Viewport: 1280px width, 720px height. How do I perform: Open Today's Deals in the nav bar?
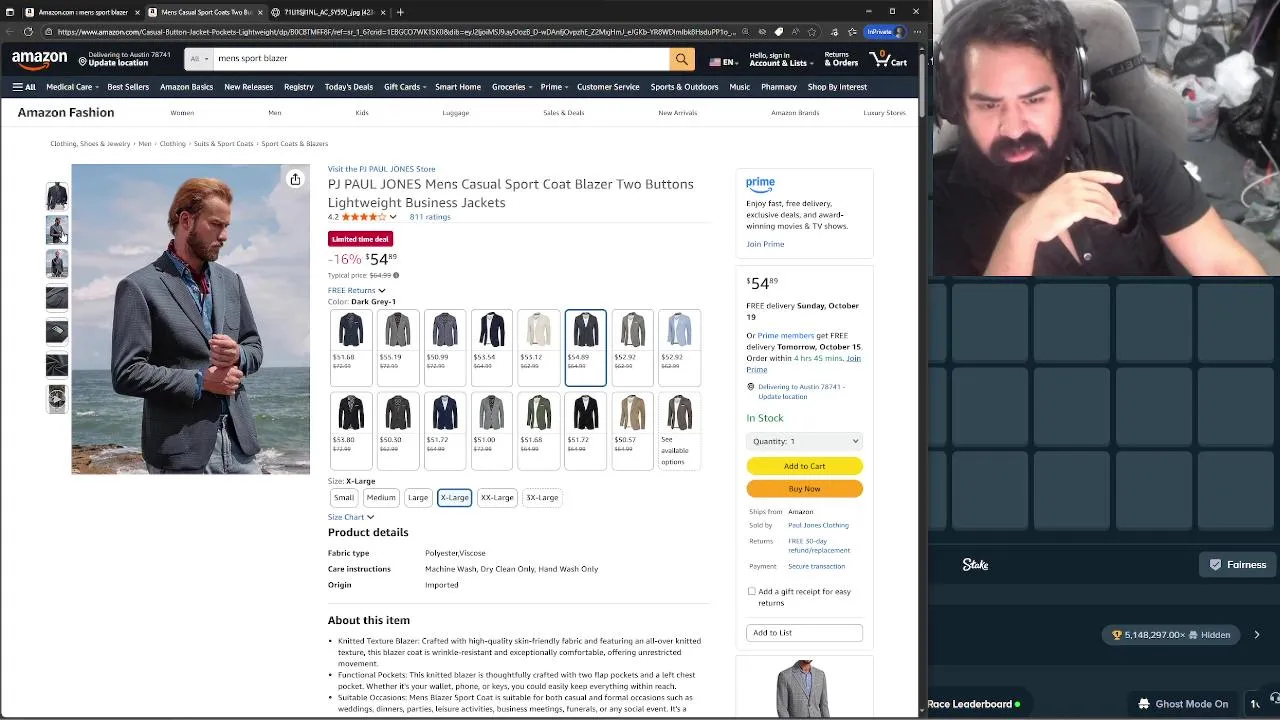349,87
